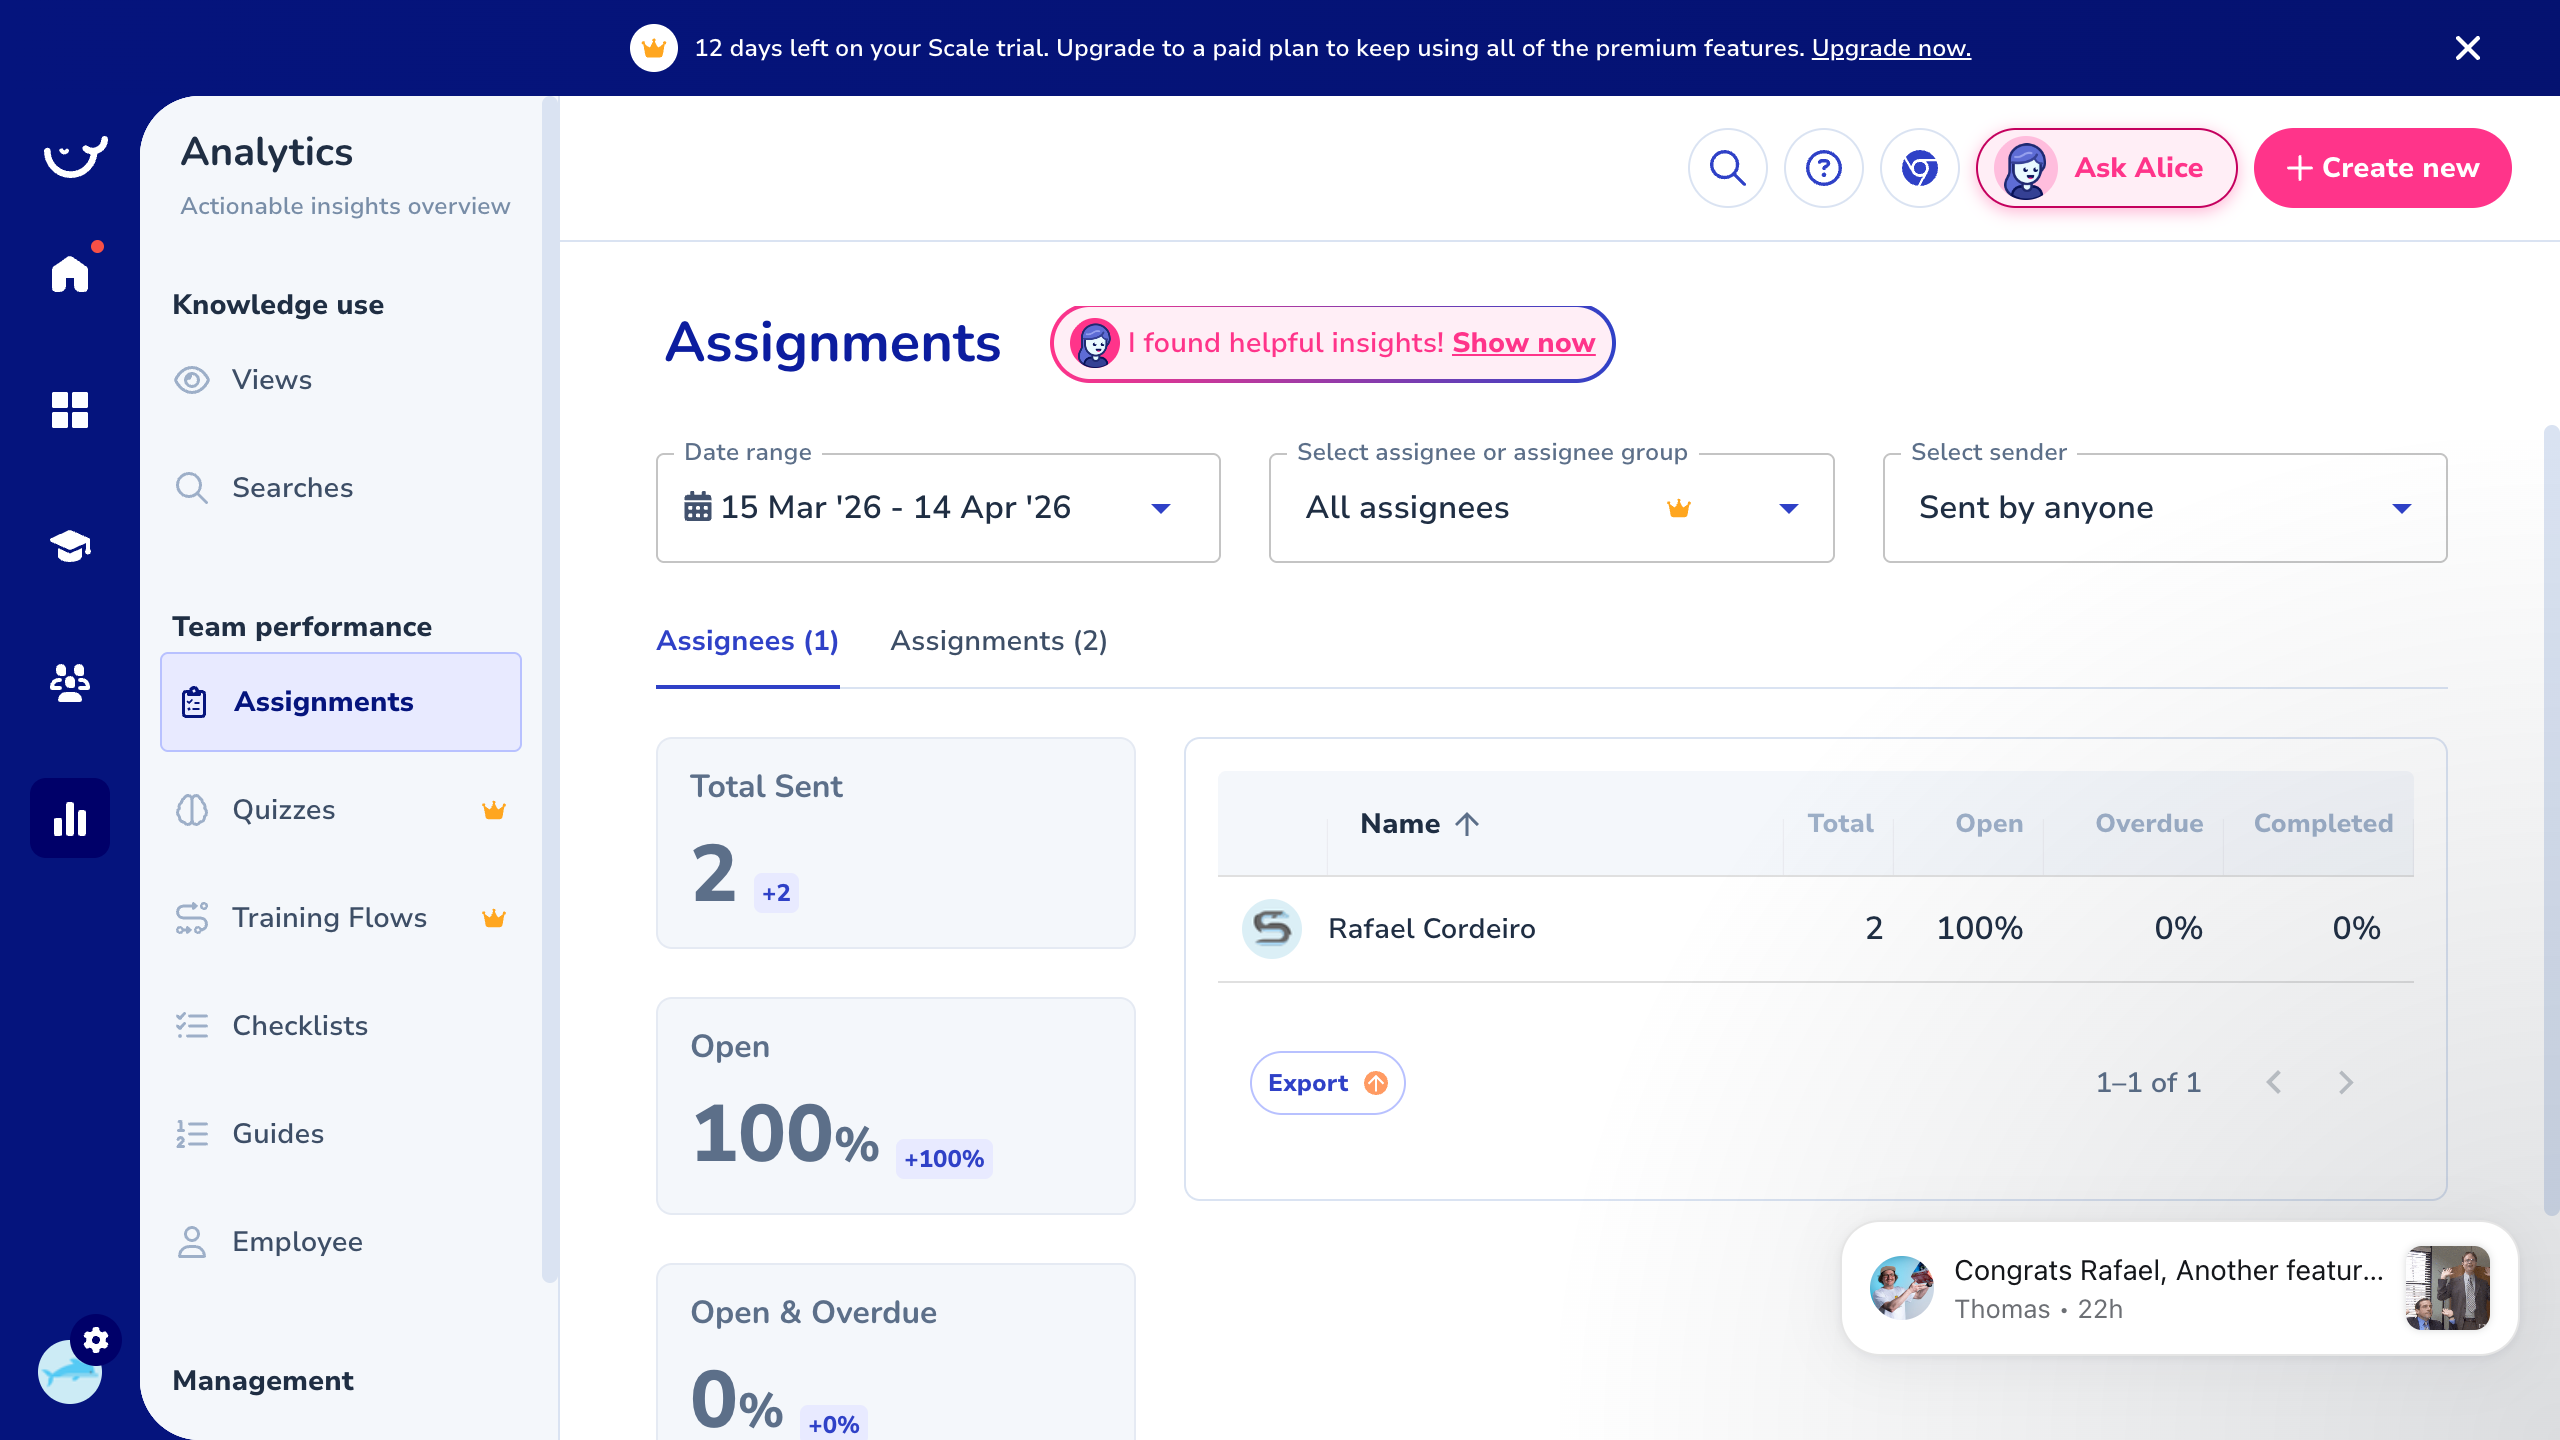
Task: Open search with the magnifier icon
Action: tap(1728, 168)
